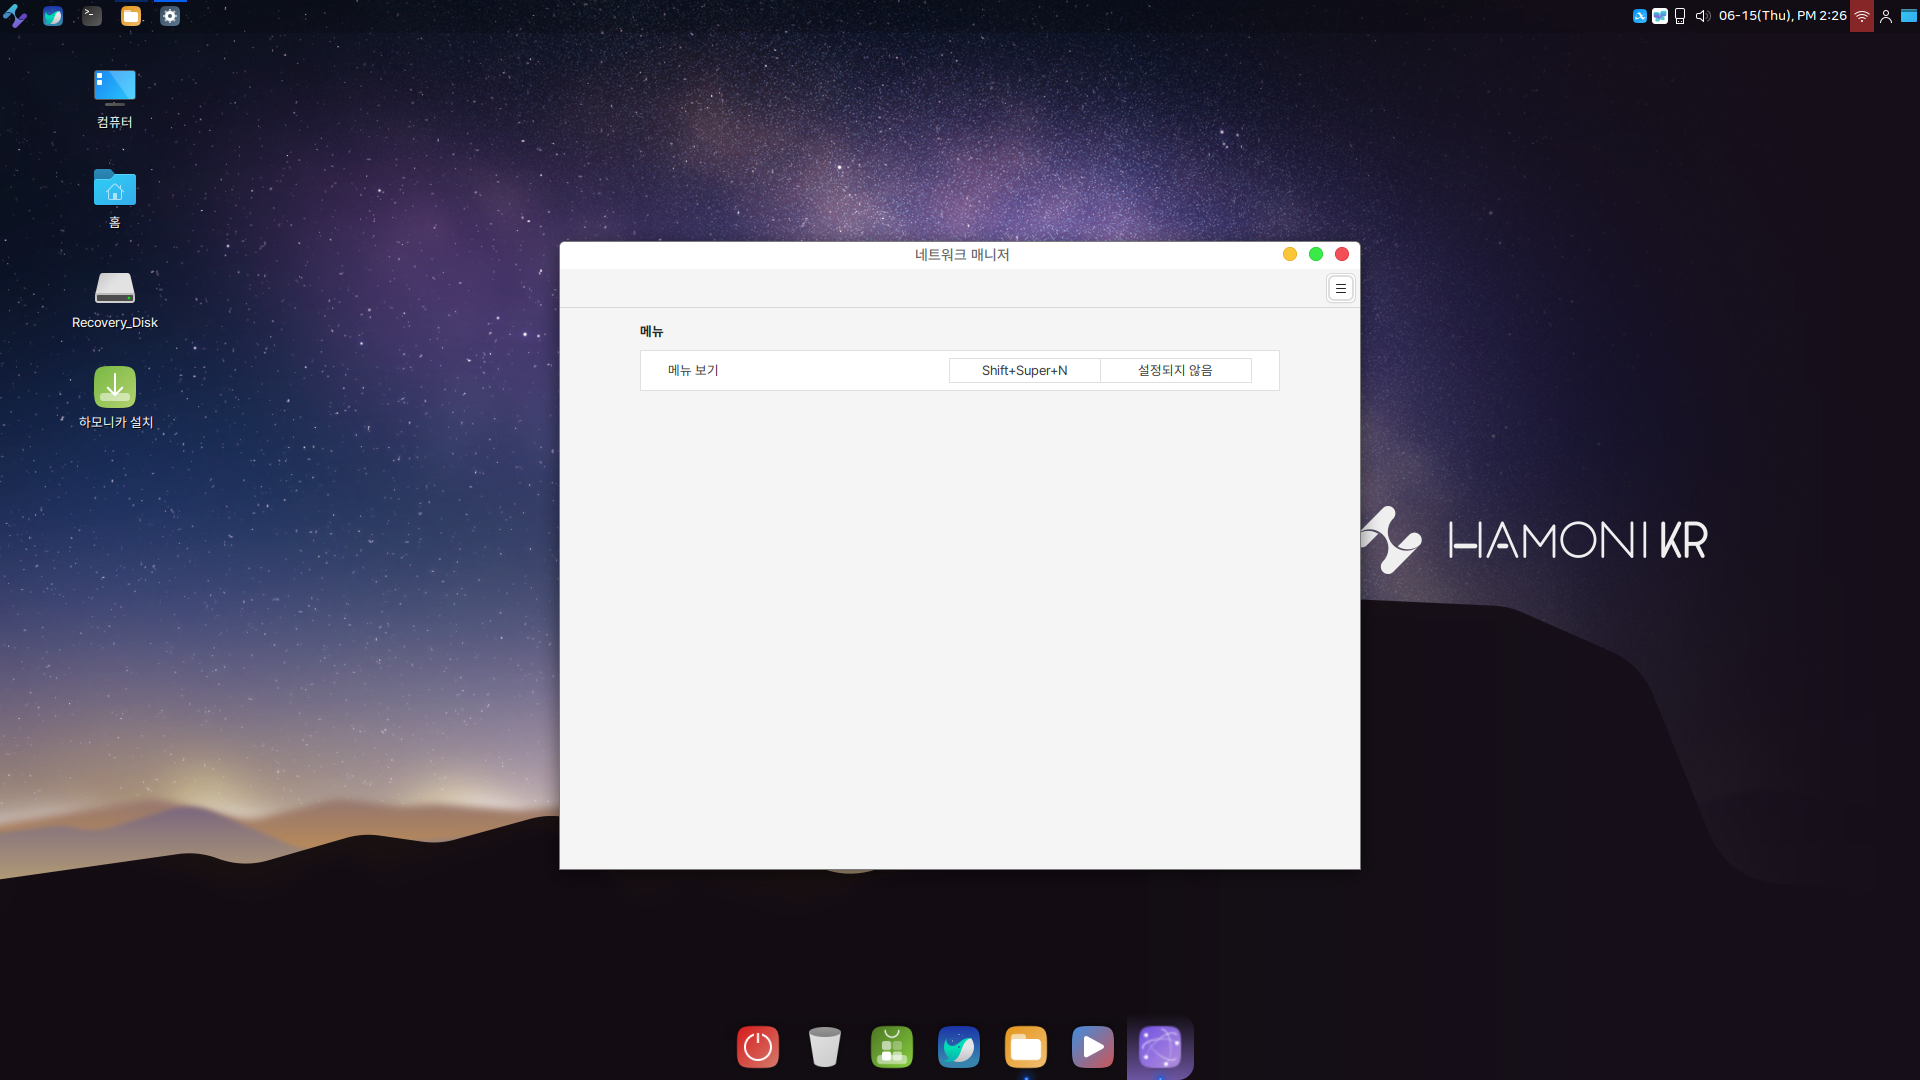This screenshot has width=1920, height=1080.
Task: Open the hamburger menu in Network Manager
Action: pyautogui.click(x=1340, y=288)
